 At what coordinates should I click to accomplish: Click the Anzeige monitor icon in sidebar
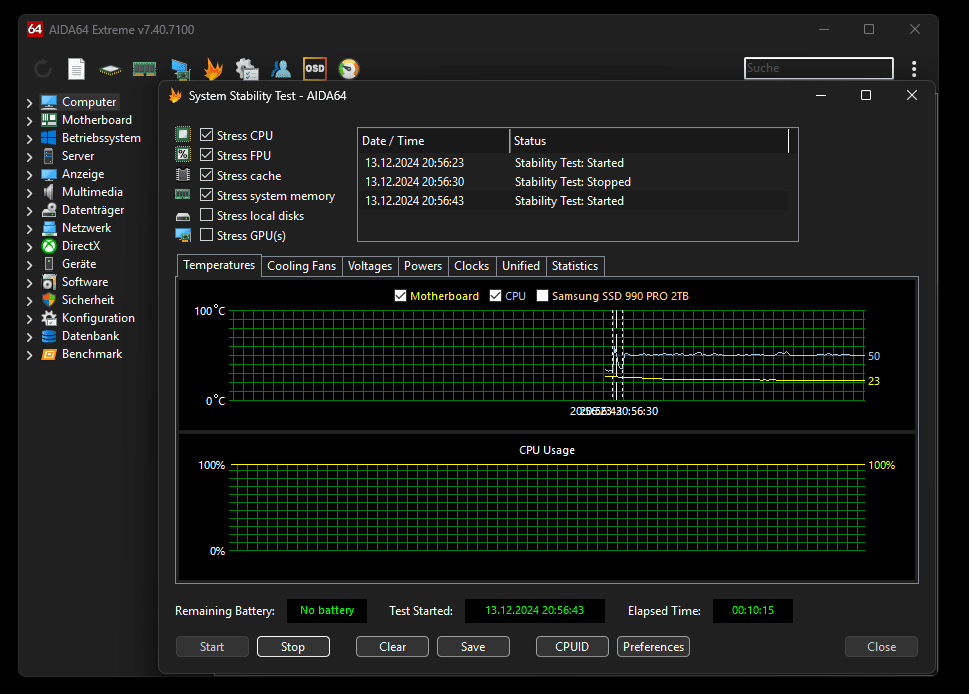pyautogui.click(x=49, y=174)
